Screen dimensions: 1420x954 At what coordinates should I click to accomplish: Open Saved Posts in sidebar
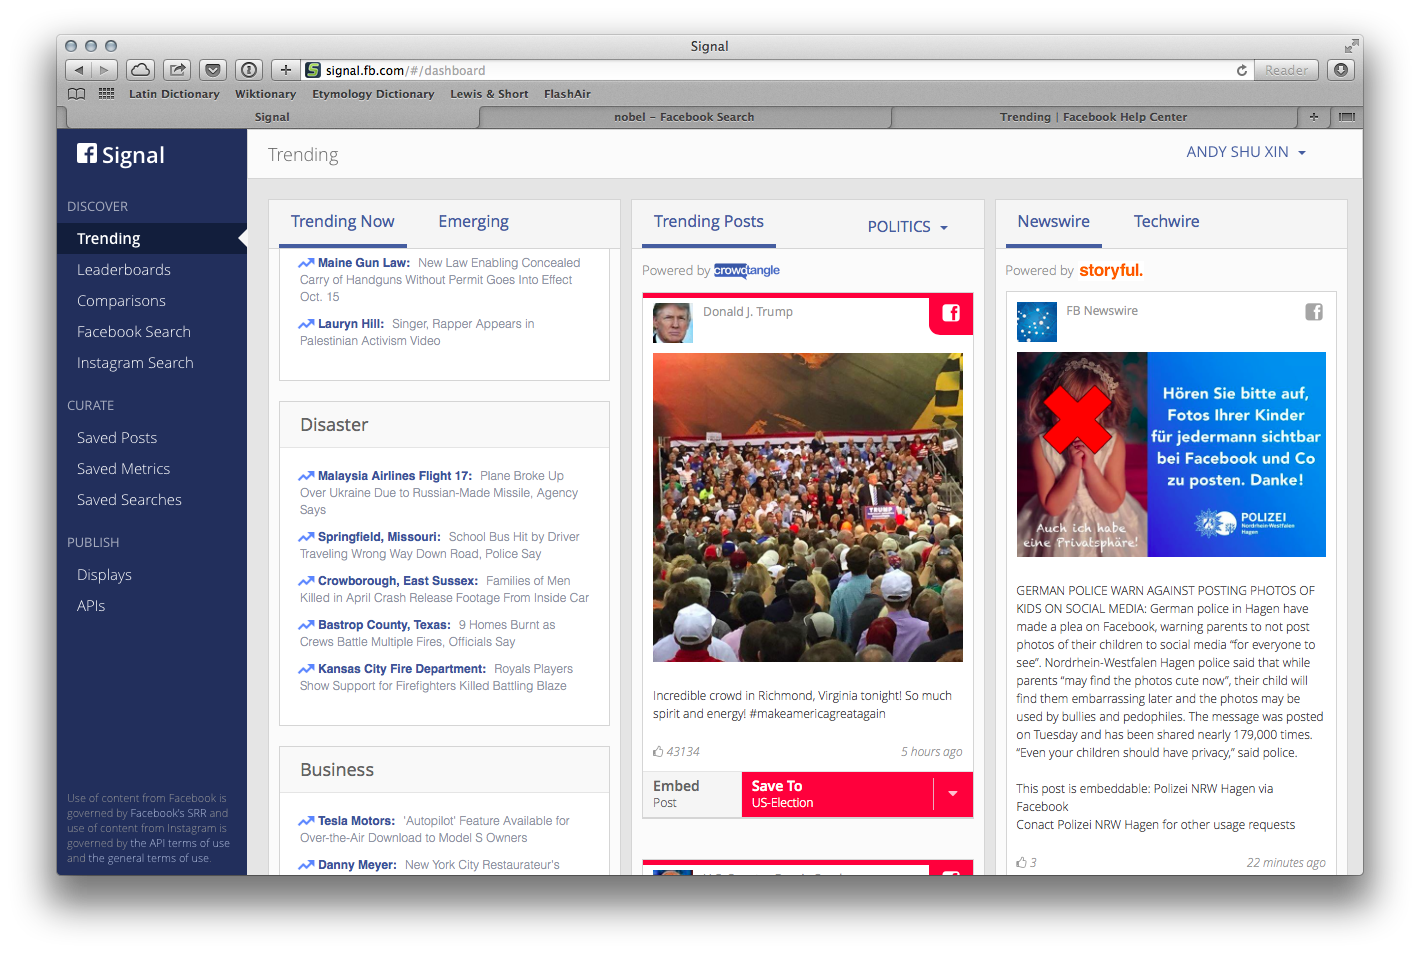(x=117, y=438)
